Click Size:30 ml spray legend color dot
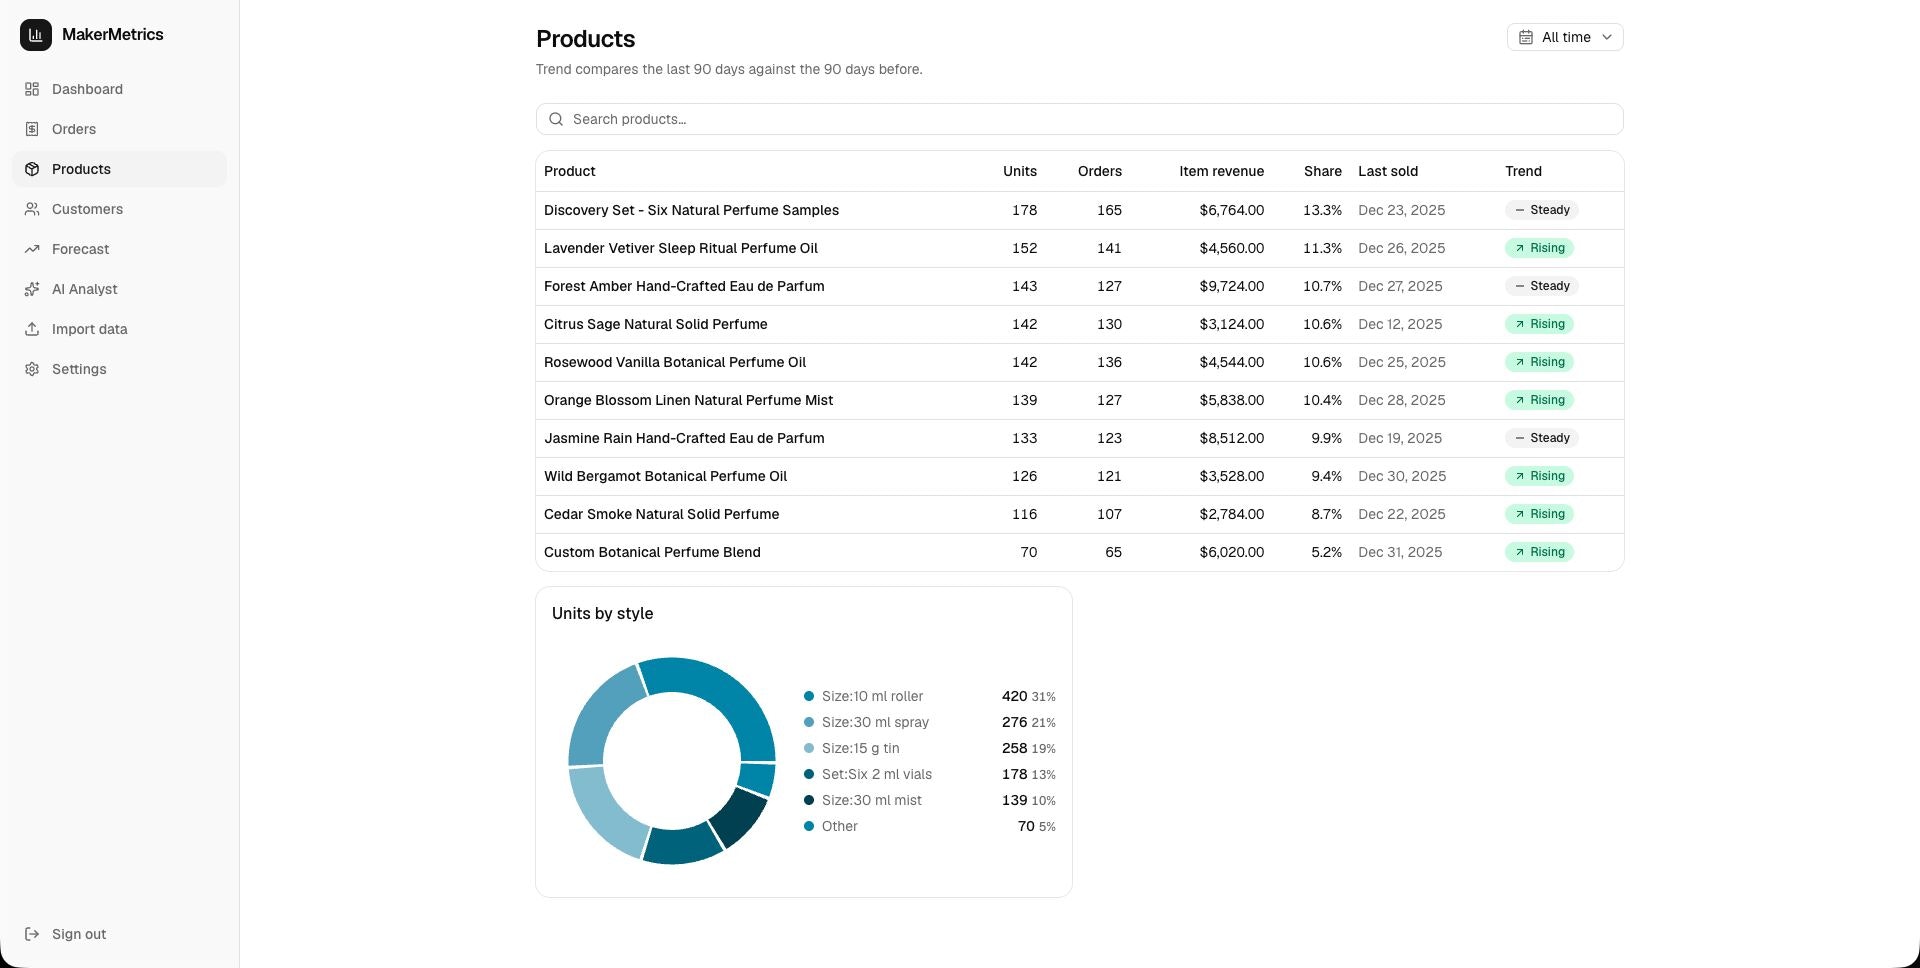 coord(809,722)
